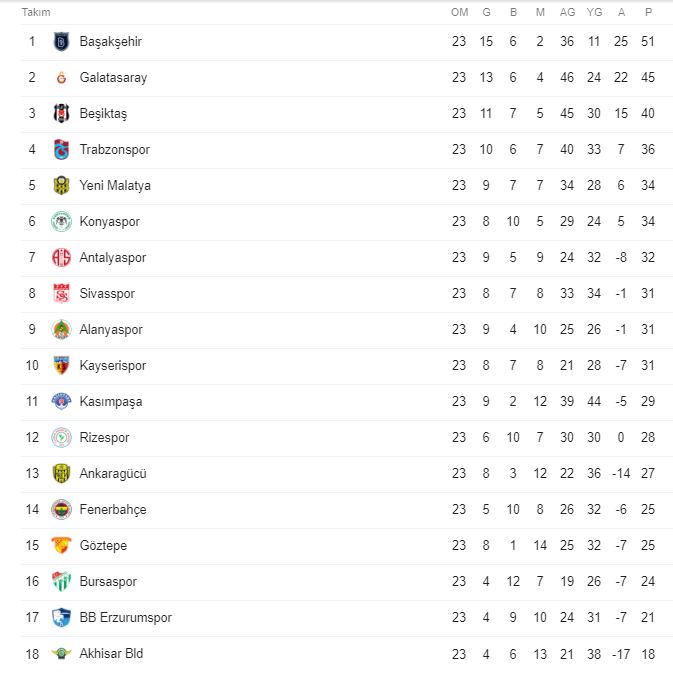673x673 pixels.
Task: Click the Takım column header
Action: (36, 12)
